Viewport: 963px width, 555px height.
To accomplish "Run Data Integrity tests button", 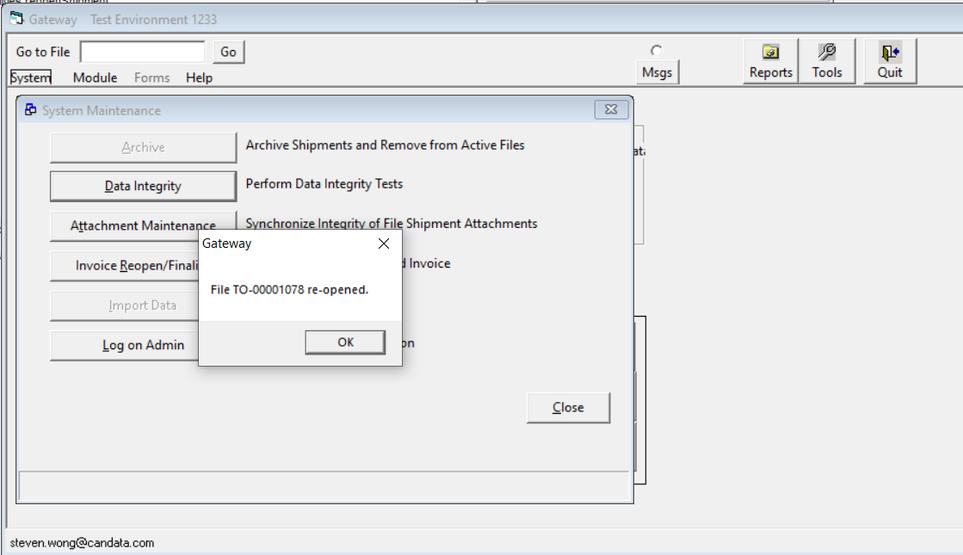I will (x=143, y=186).
